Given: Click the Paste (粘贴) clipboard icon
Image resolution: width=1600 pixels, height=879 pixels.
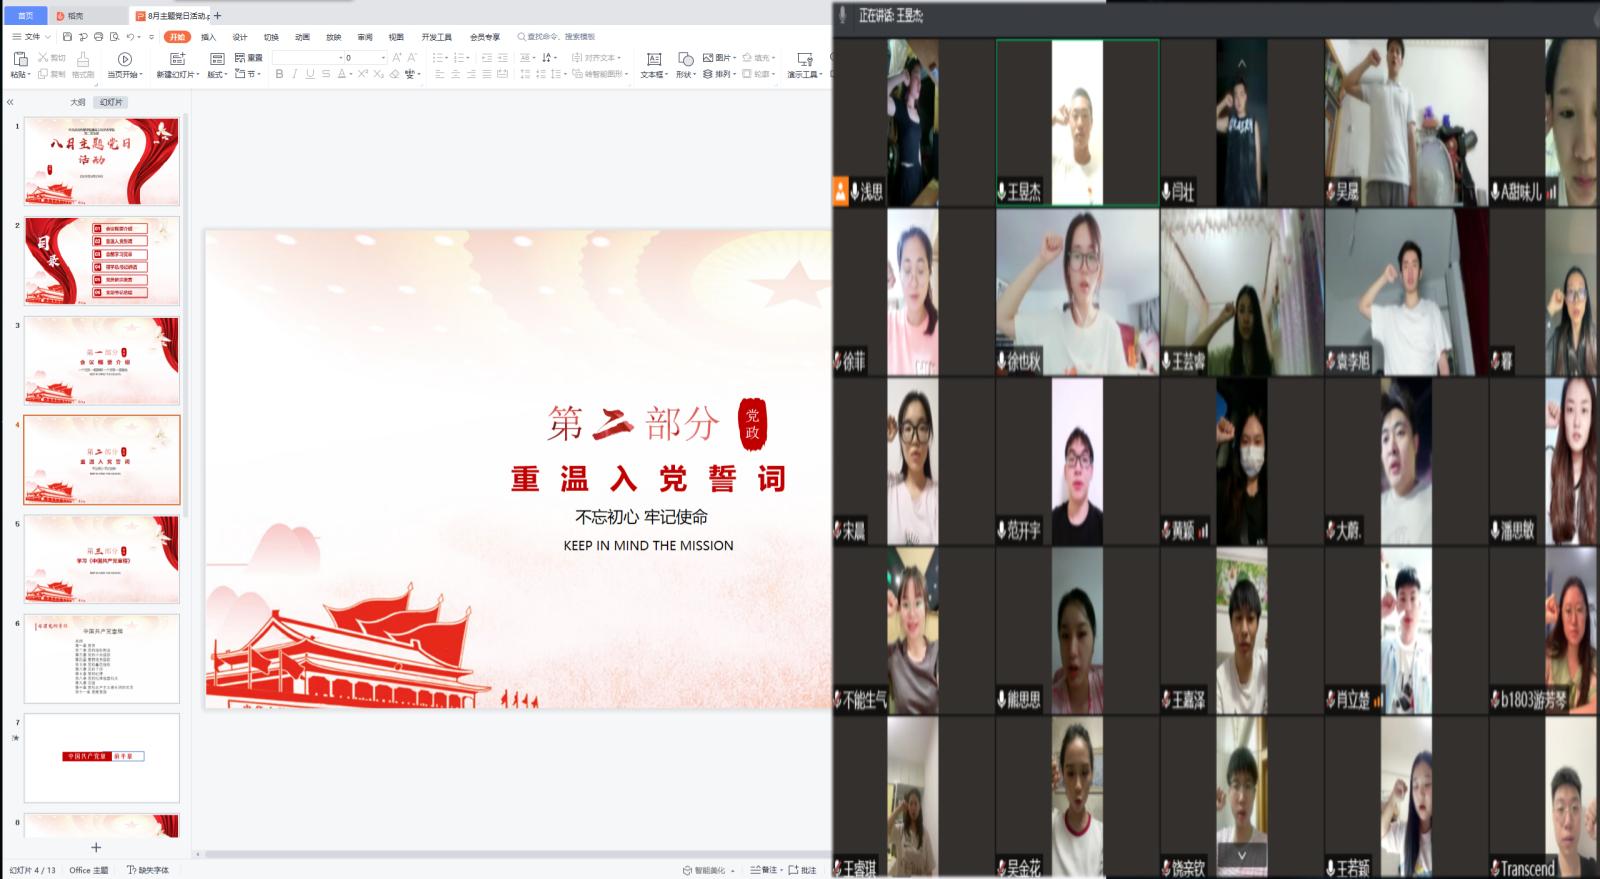Looking at the screenshot, I should click(x=19, y=60).
